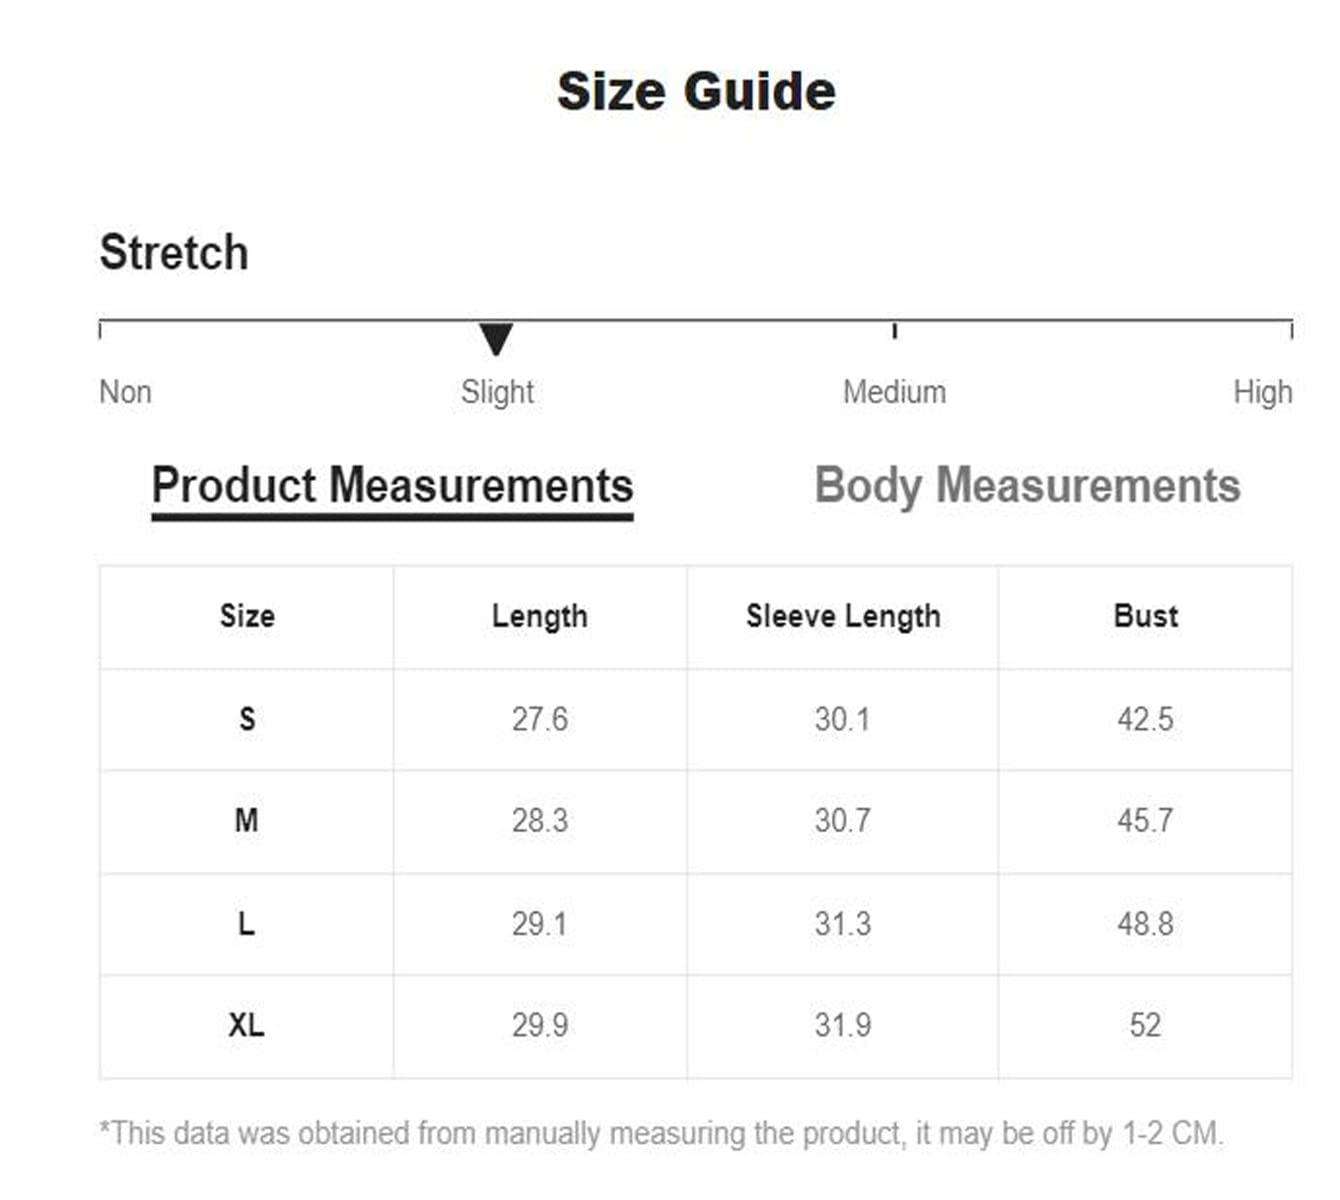Click the Stretch section heading
The image size is (1340, 1200).
point(174,252)
